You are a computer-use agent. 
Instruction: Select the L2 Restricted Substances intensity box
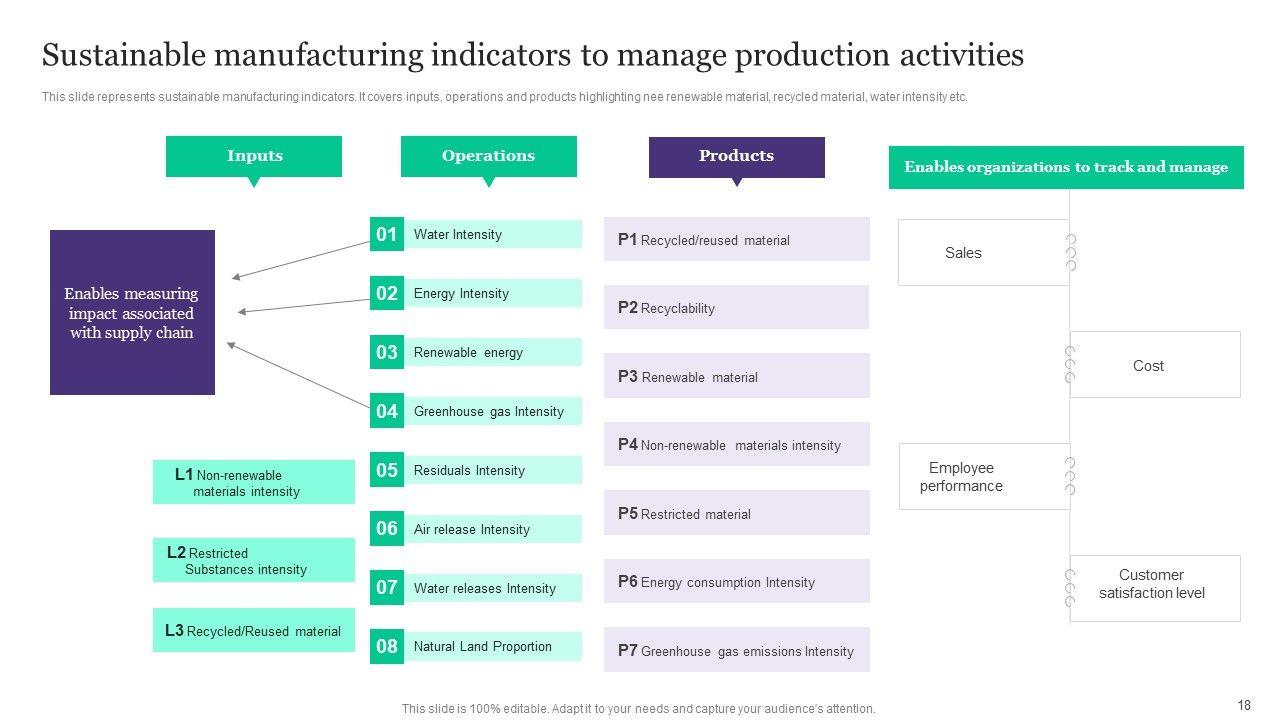254,560
